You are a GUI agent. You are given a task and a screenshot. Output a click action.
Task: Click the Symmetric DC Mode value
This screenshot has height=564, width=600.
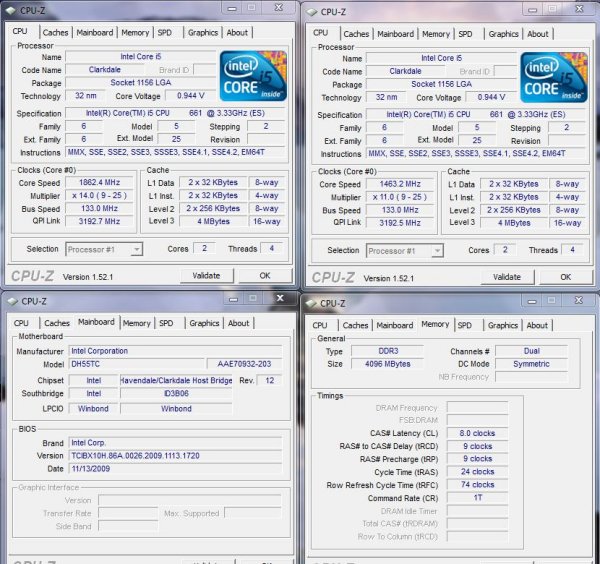[x=531, y=364]
